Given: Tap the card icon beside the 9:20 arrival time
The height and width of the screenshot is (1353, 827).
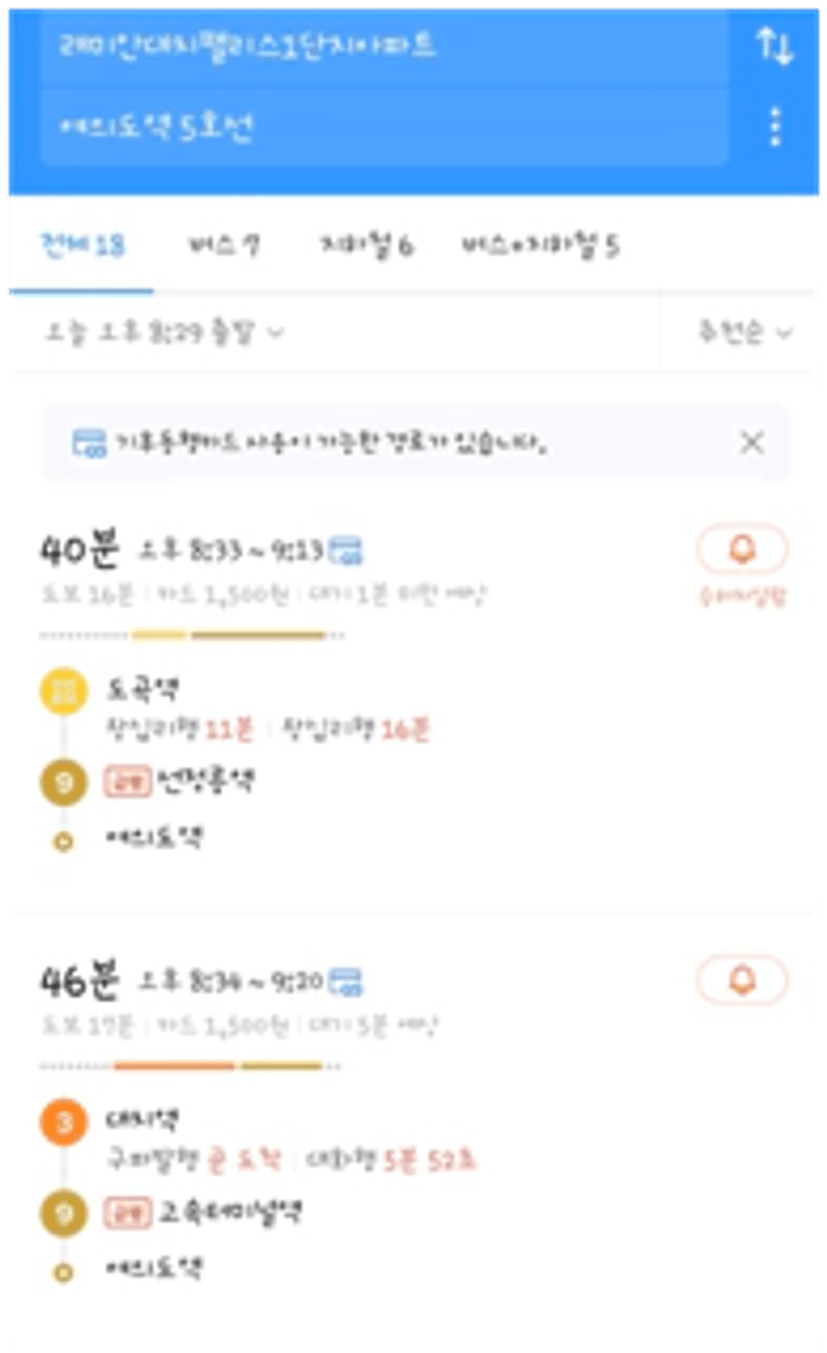Looking at the screenshot, I should [x=346, y=981].
